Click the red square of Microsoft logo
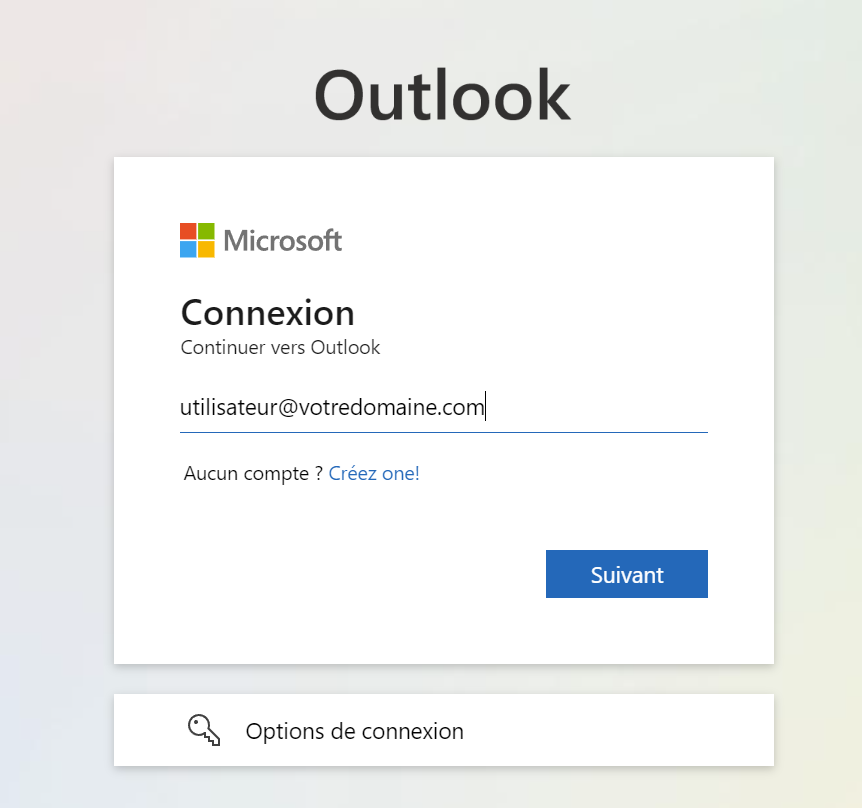 [x=188, y=231]
